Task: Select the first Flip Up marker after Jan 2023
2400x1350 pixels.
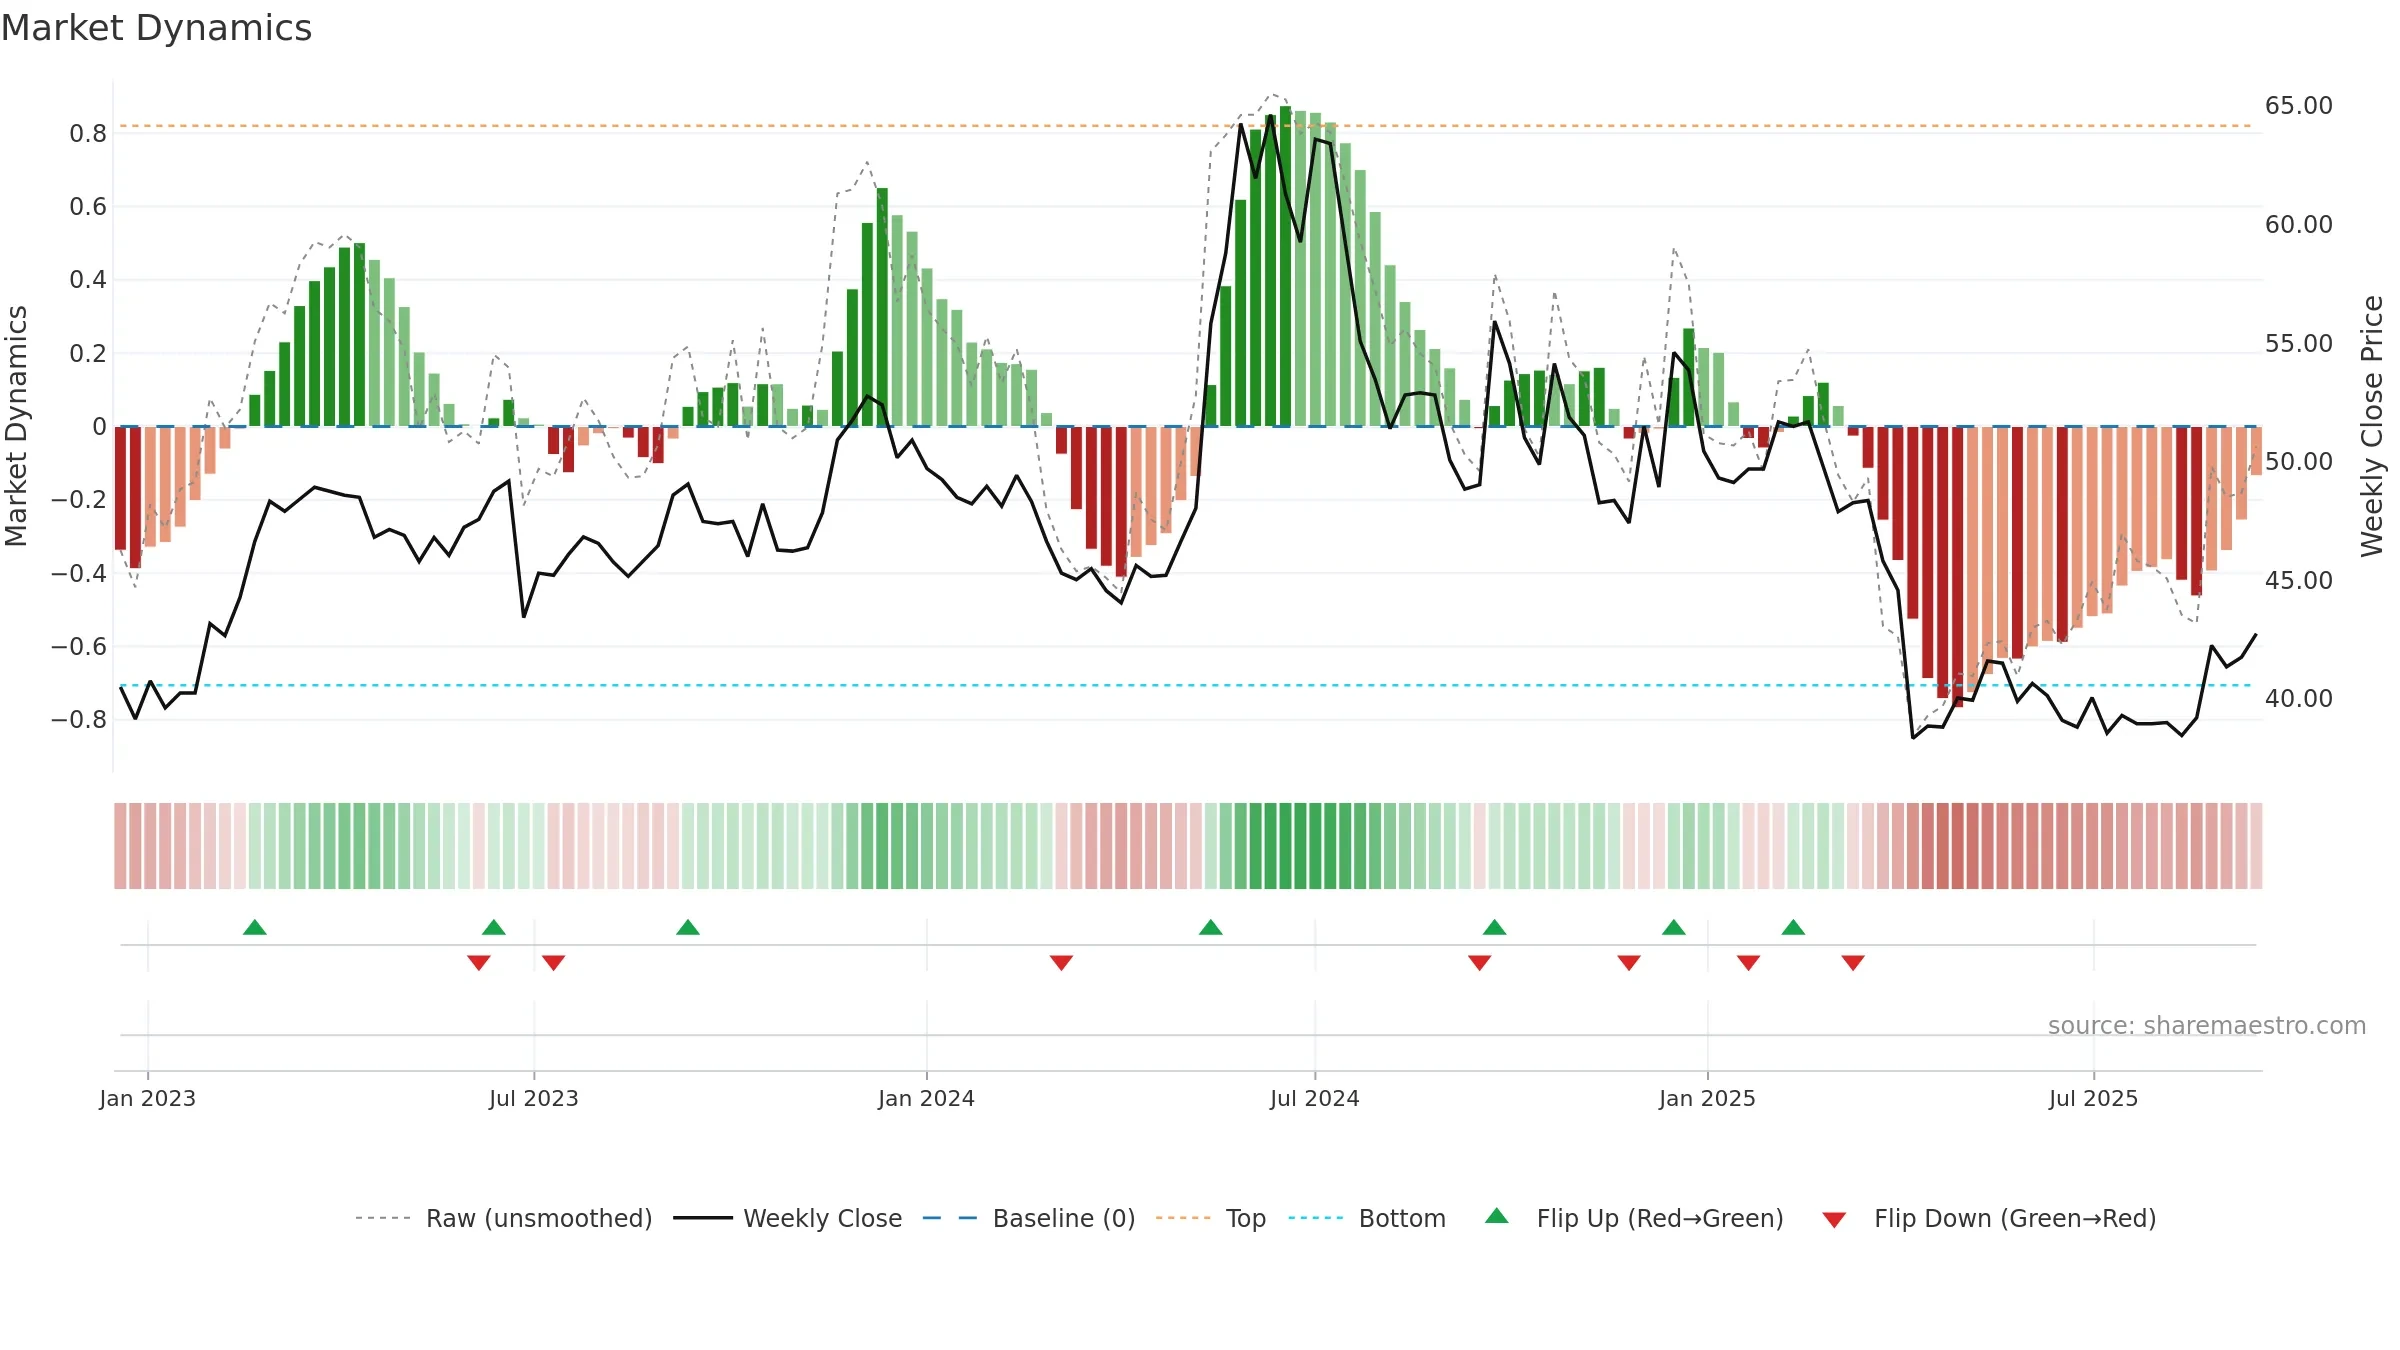Action: [x=255, y=927]
